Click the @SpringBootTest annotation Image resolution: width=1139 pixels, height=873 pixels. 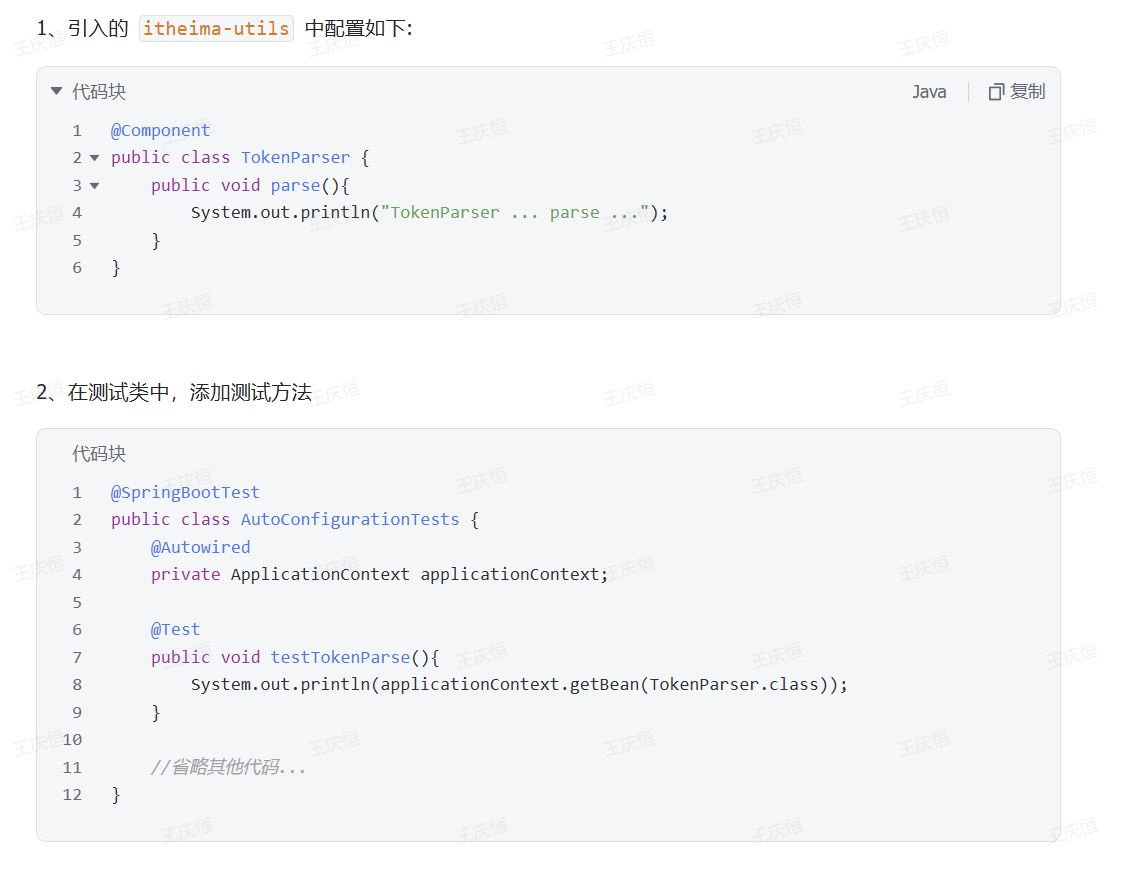pyautogui.click(x=185, y=492)
